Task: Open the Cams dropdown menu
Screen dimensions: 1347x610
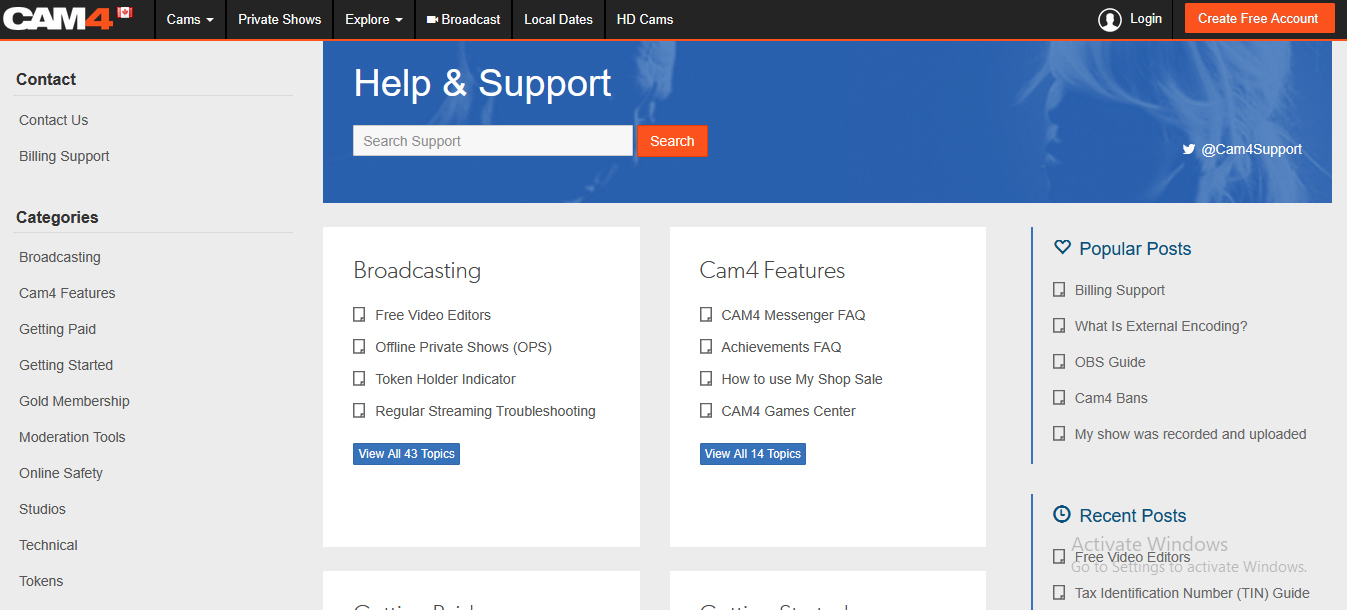Action: tap(190, 19)
